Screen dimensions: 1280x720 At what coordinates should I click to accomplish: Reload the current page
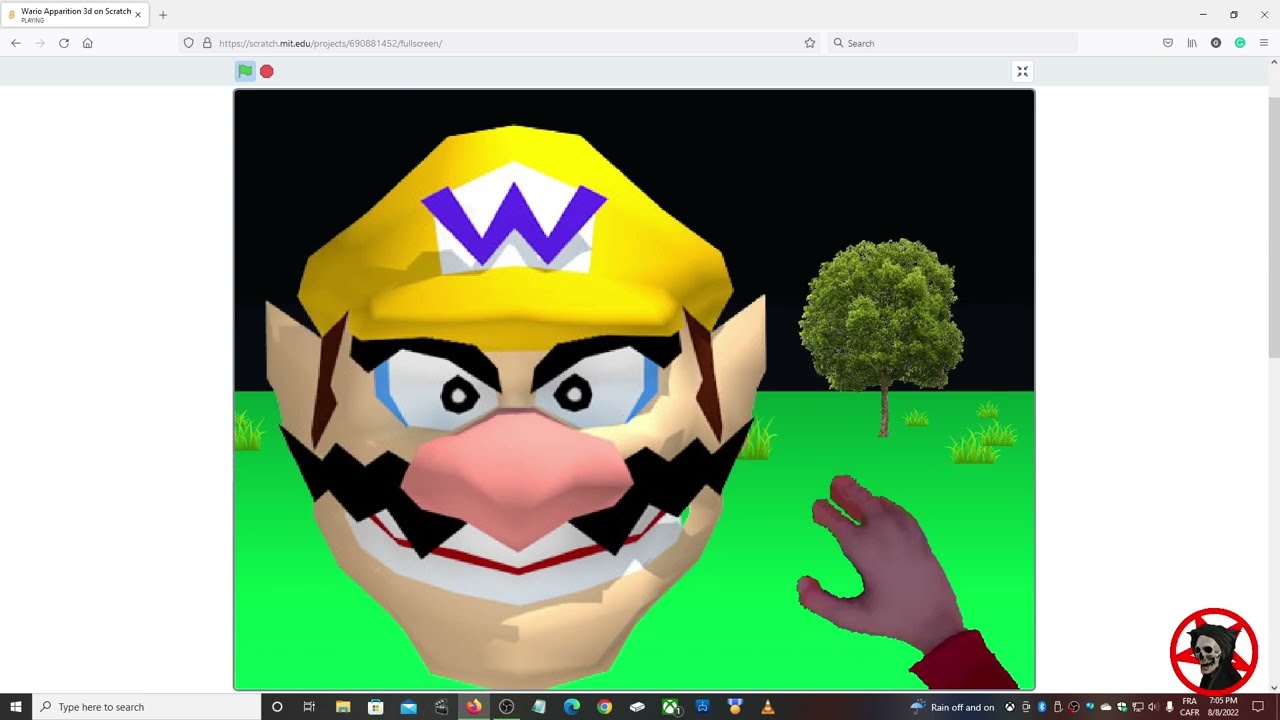tap(64, 43)
